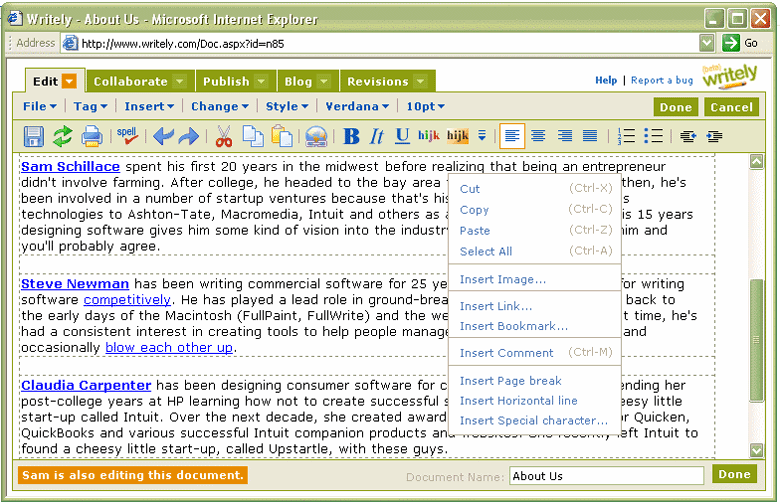Select justify alignment

(x=590, y=135)
